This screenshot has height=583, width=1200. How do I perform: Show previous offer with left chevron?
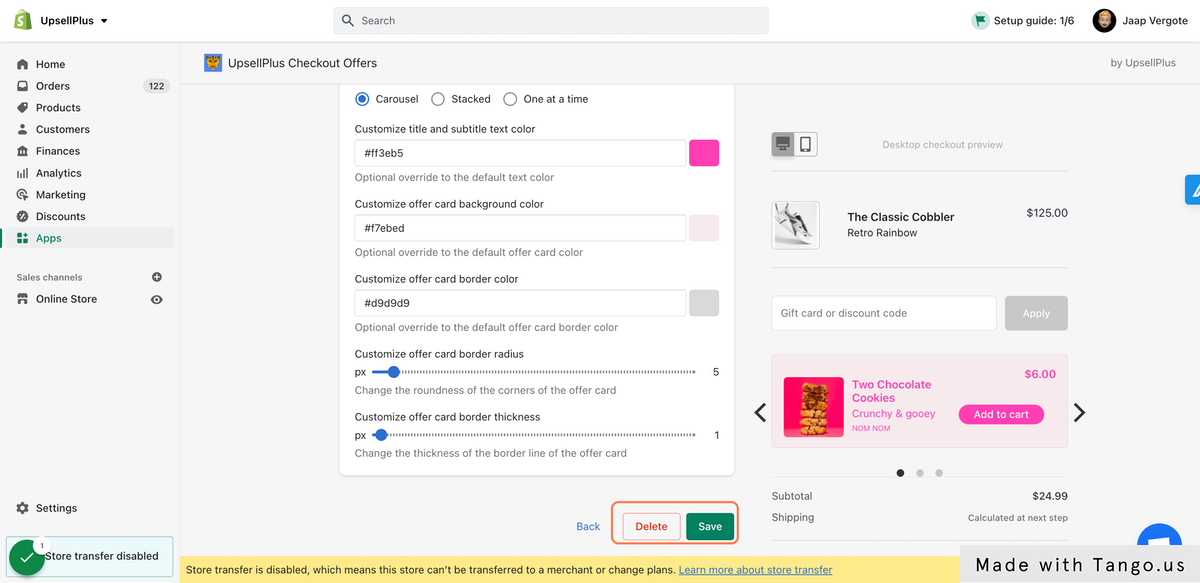(x=760, y=412)
